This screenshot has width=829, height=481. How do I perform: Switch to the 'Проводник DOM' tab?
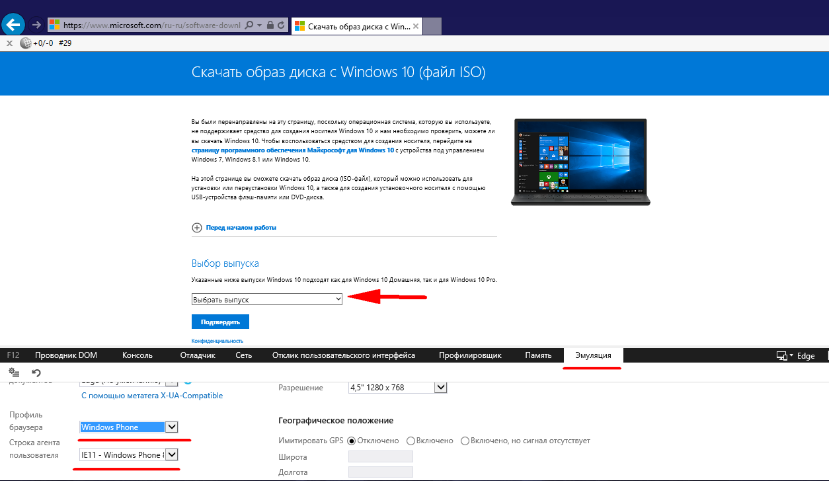66,355
